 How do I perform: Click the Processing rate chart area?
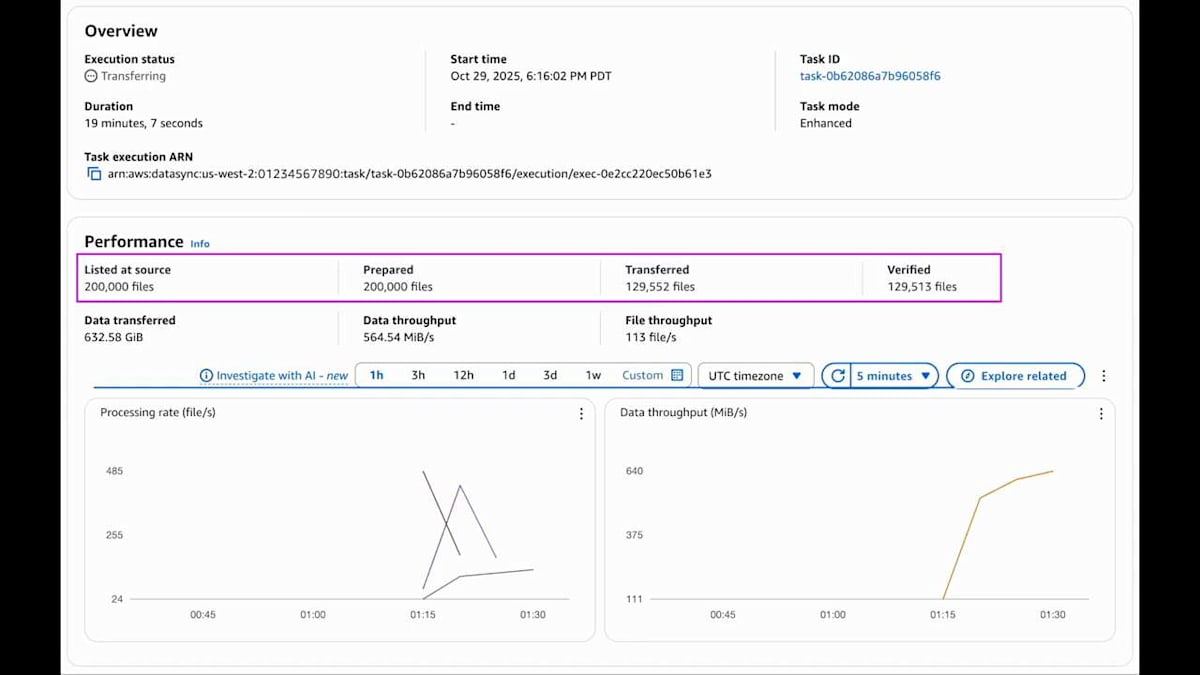pyautogui.click(x=340, y=530)
